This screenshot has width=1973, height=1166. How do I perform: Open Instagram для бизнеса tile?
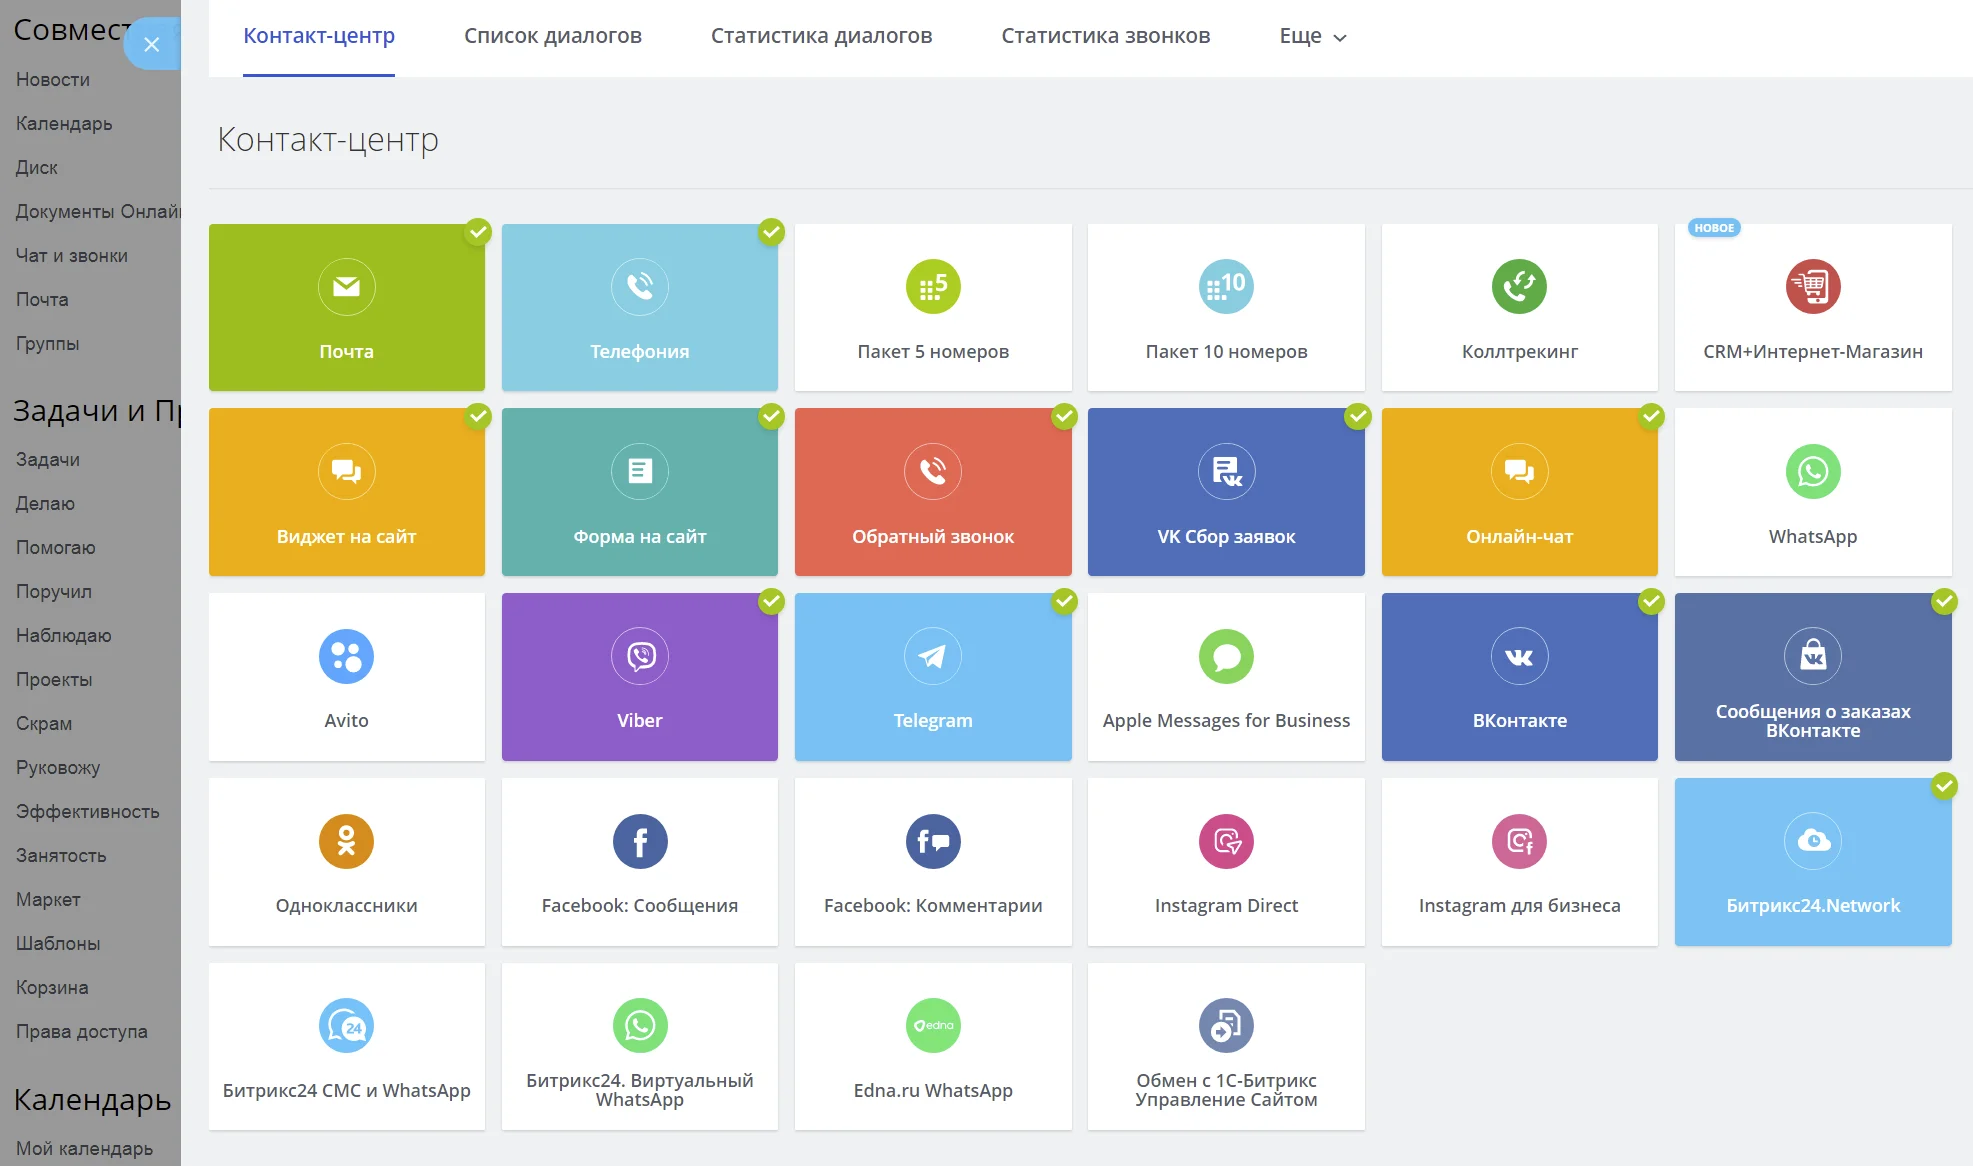(x=1519, y=862)
